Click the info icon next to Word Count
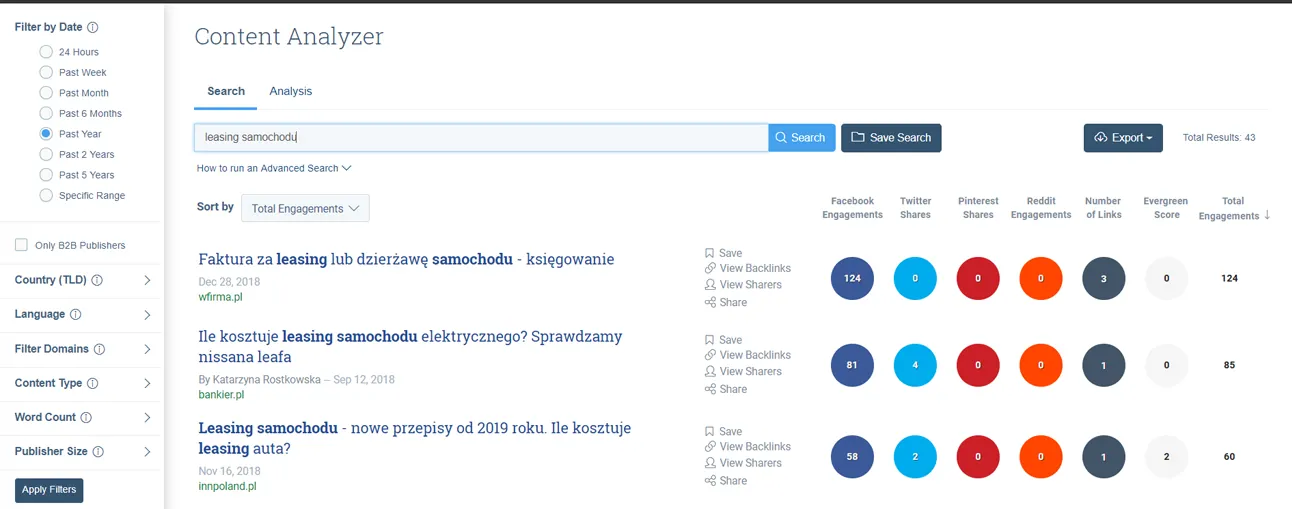 click(86, 417)
